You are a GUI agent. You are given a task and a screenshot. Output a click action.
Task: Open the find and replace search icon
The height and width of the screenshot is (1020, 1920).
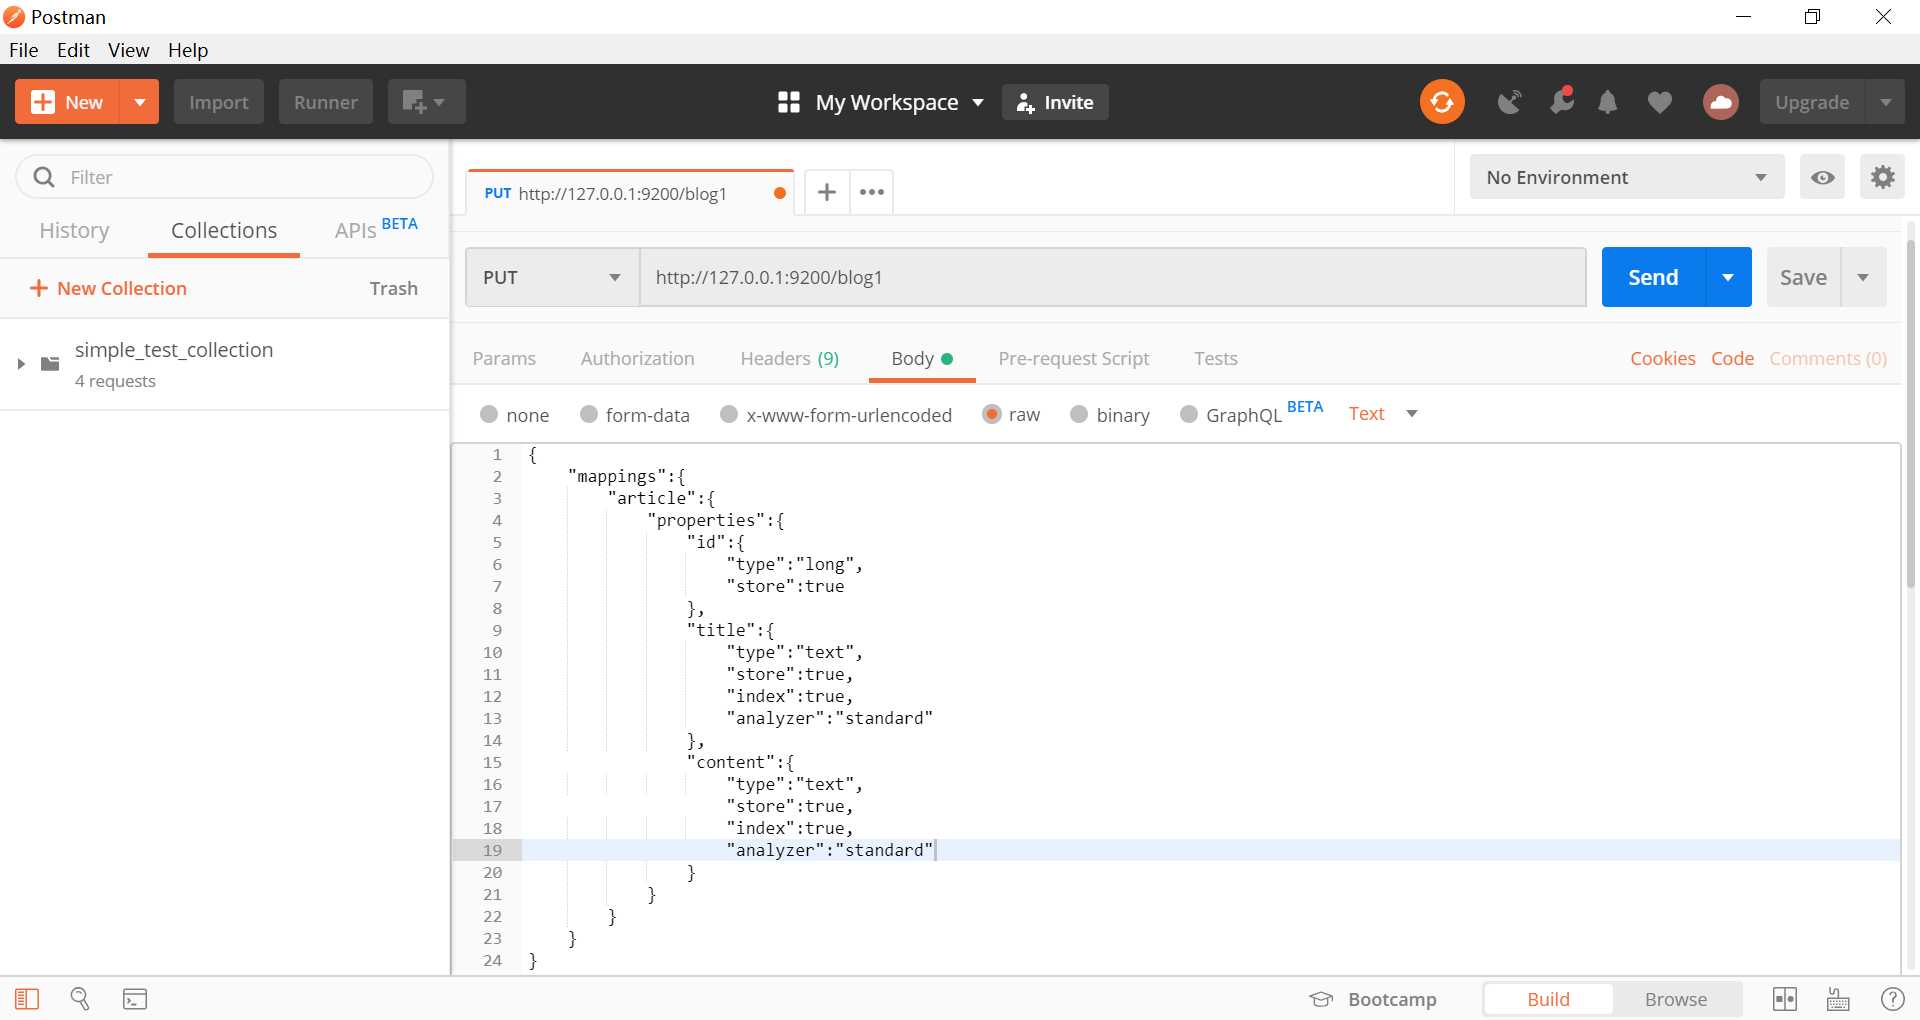tap(80, 999)
